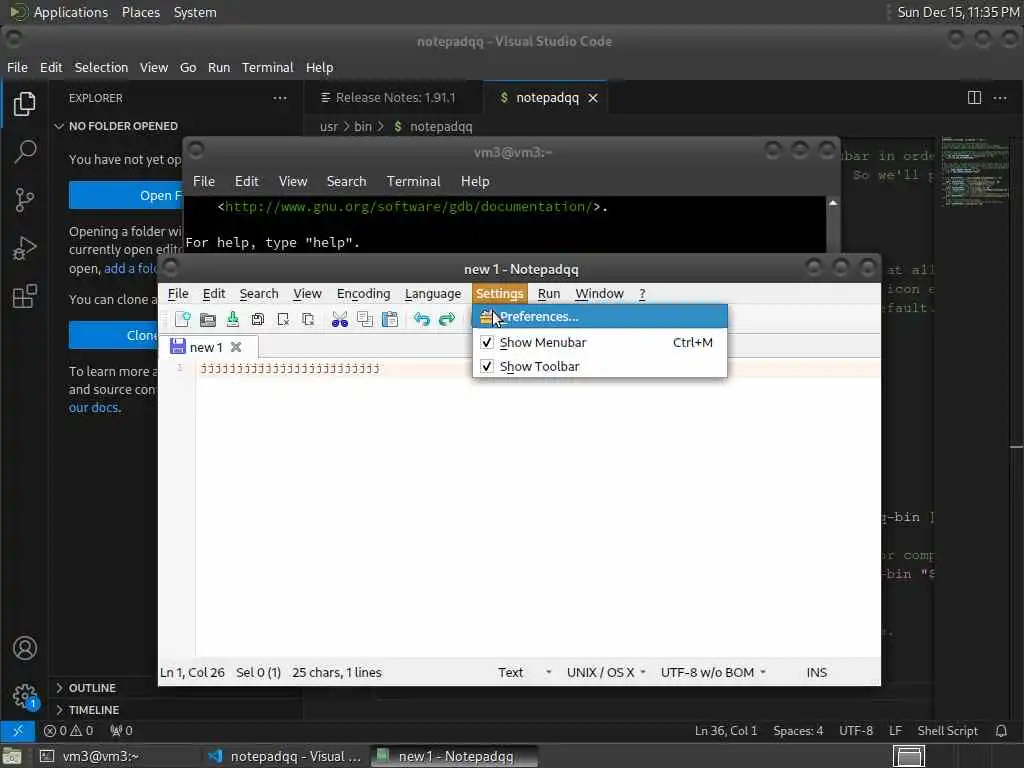This screenshot has height=768, width=1024.
Task: Click the remote window icon in VS Code status bar
Action: click(x=18, y=731)
